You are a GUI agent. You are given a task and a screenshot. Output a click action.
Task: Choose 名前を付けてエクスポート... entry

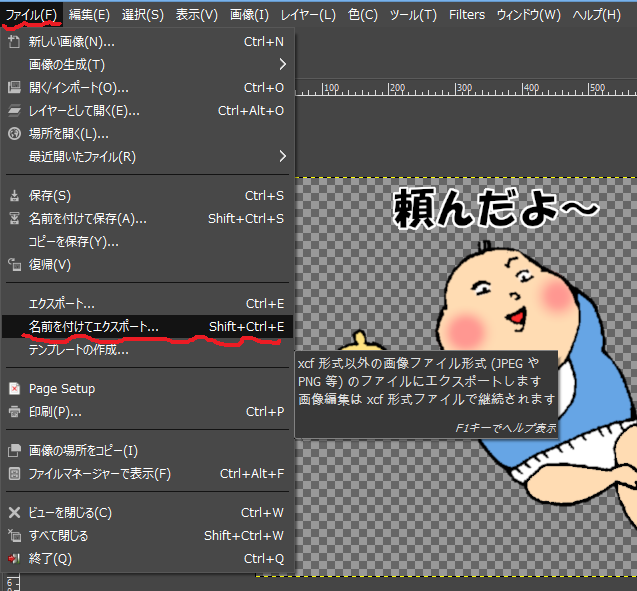click(147, 327)
